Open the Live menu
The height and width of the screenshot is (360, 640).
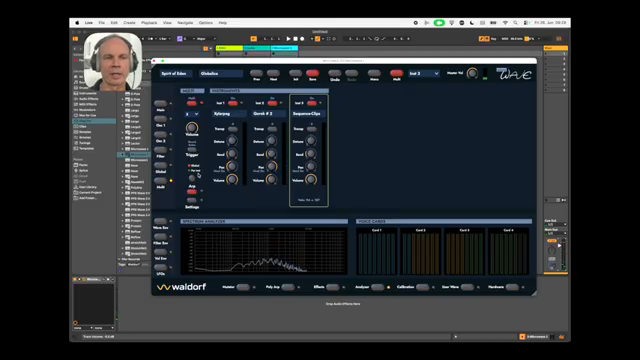pos(89,23)
